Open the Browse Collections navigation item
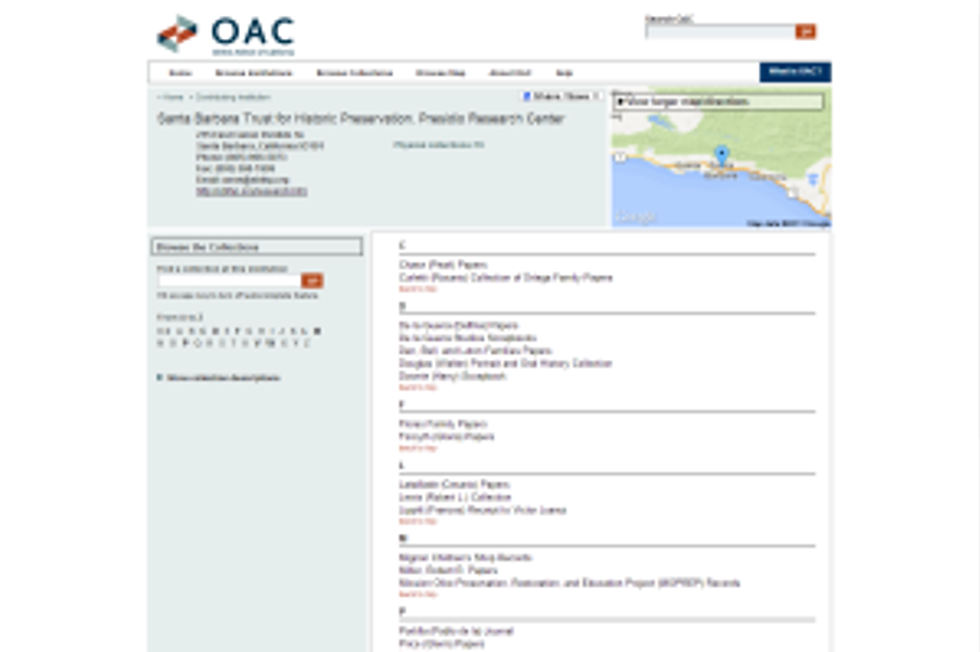This screenshot has width=980, height=652. pyautogui.click(x=354, y=73)
